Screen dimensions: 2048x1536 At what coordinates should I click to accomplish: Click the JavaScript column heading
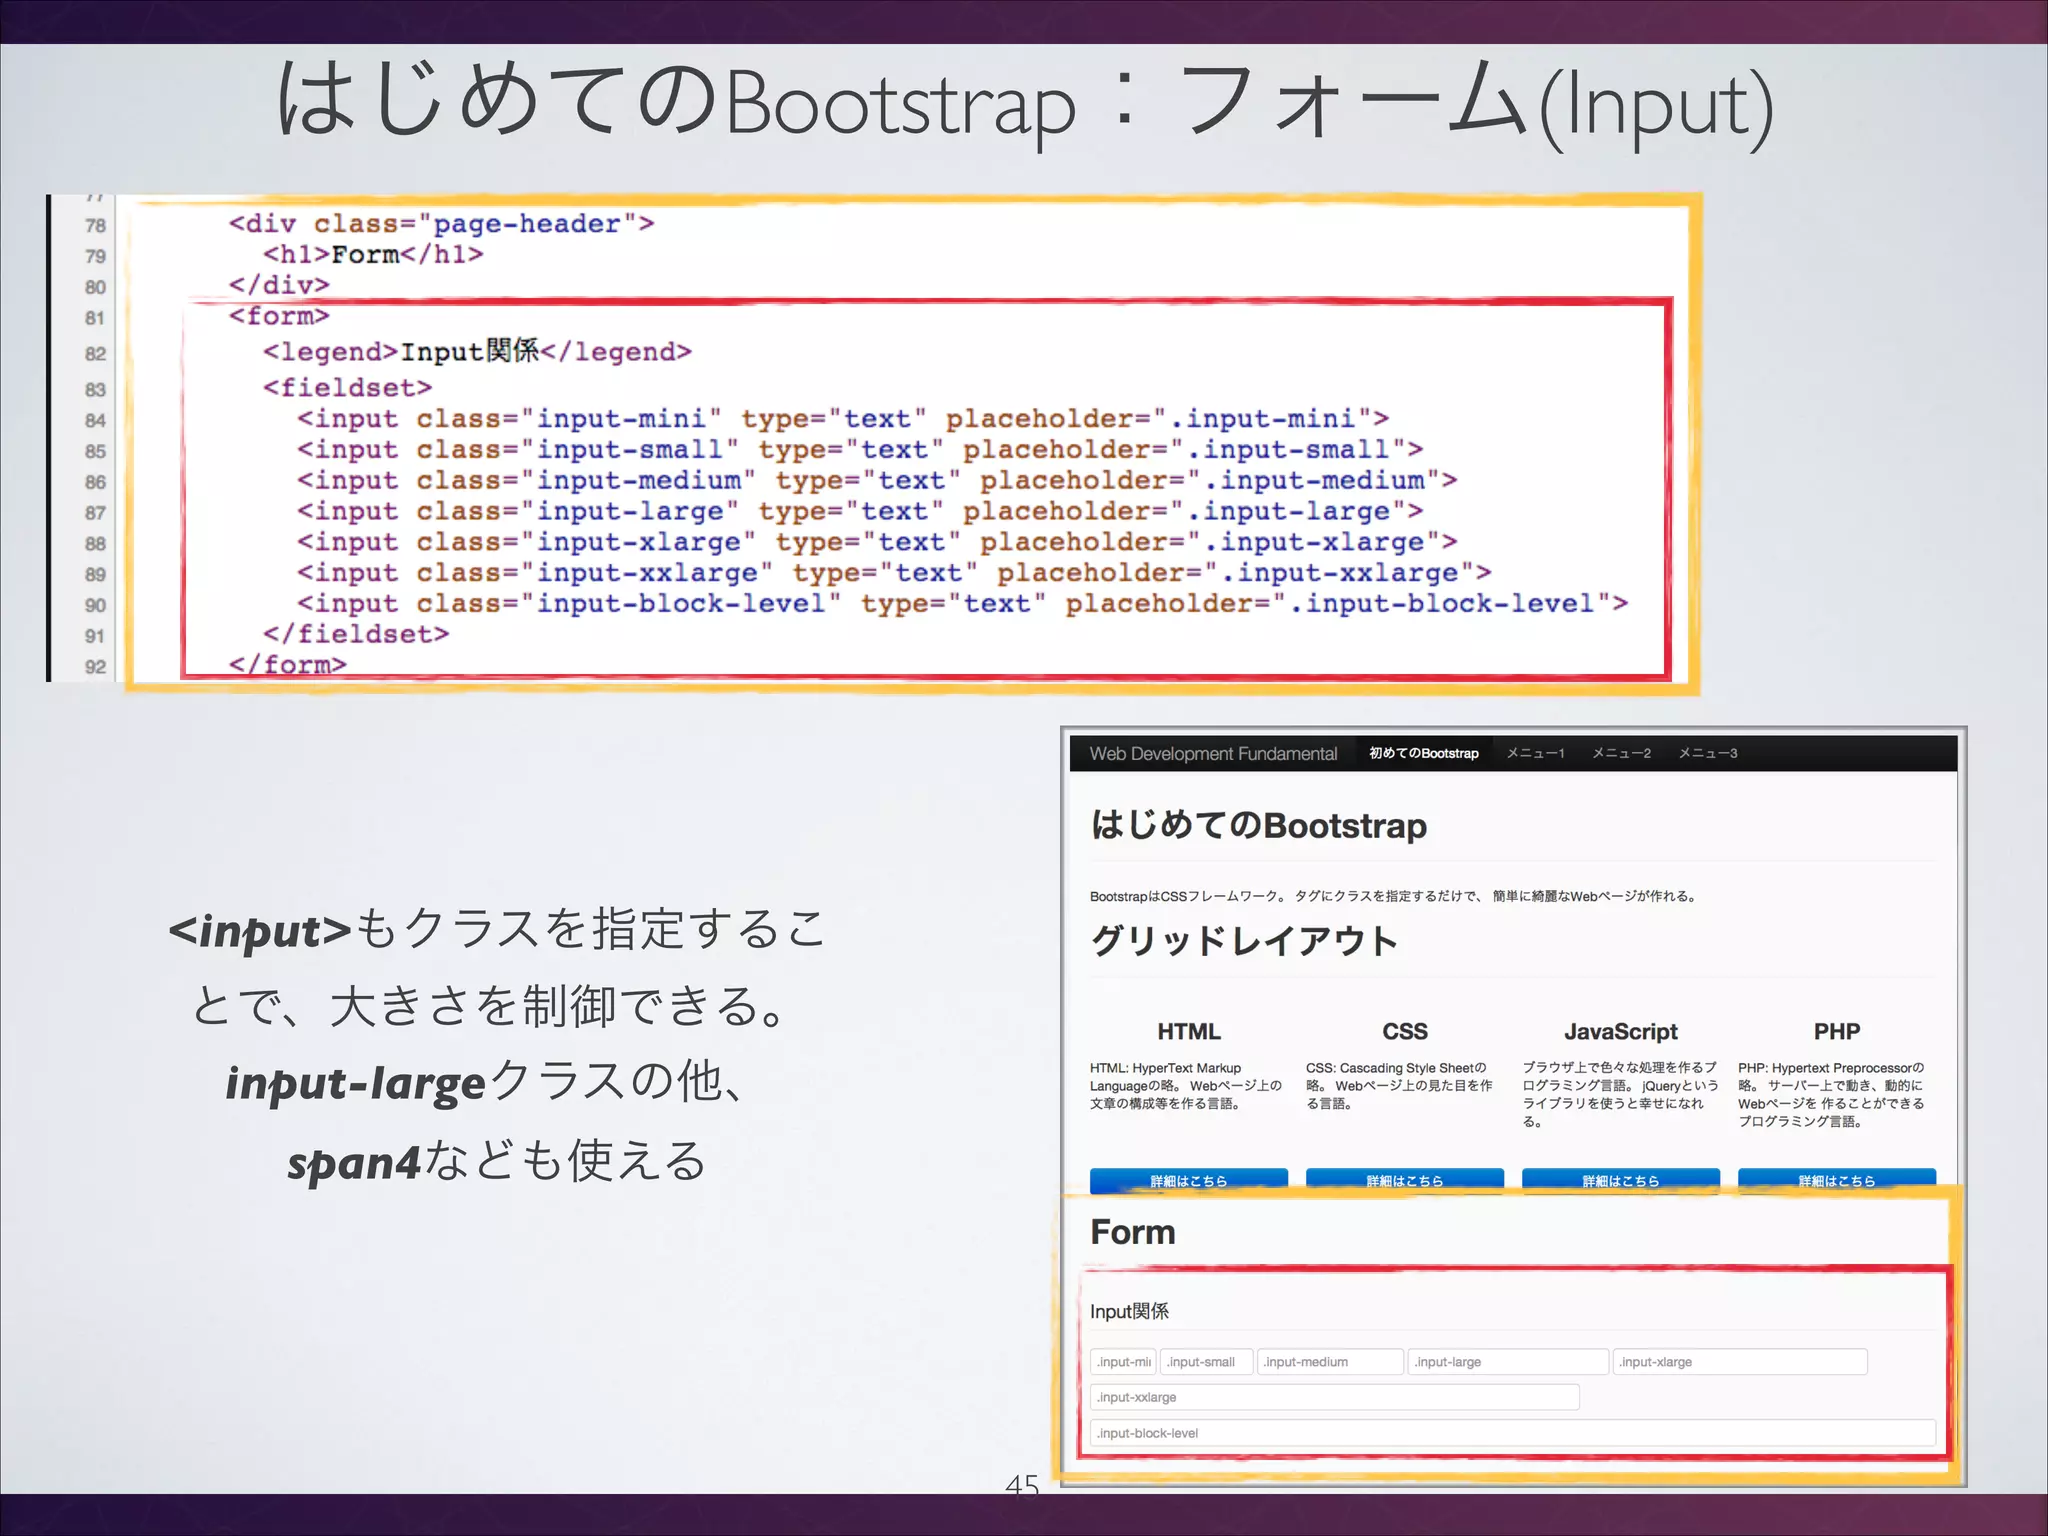tap(1621, 1031)
